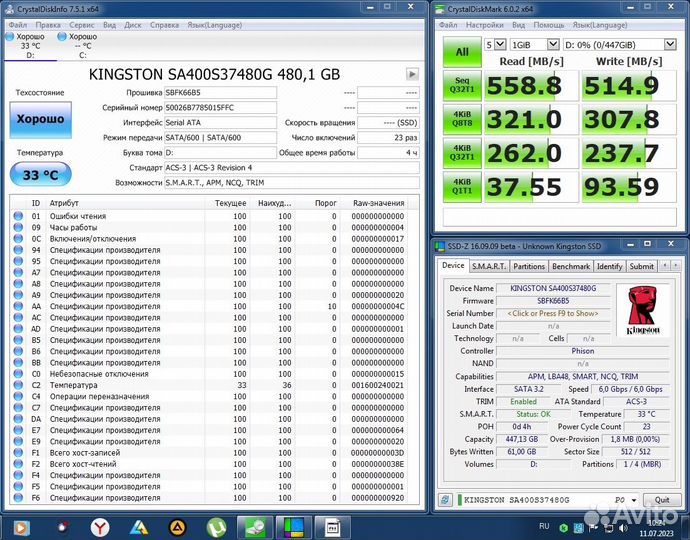Run the 4KiB Q32T1 benchmark
Image resolution: width=690 pixels, height=540 pixels.
click(x=462, y=153)
